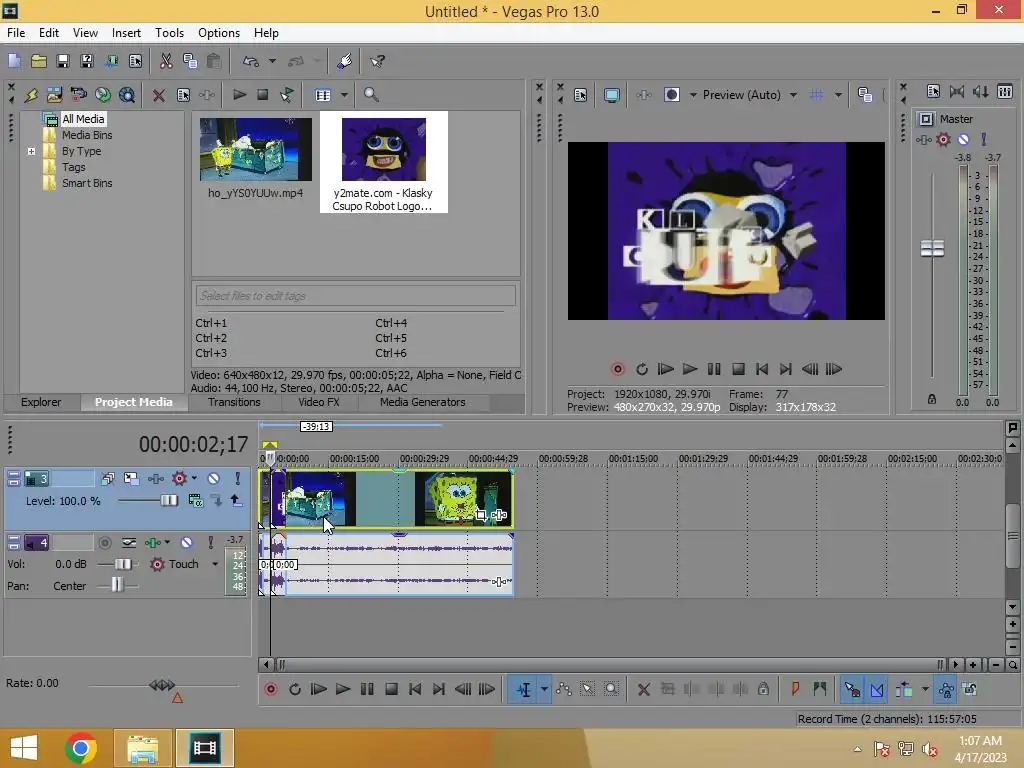Viewport: 1024px width, 768px height.
Task: Delete selected events with timeline X icon
Action: coord(643,689)
